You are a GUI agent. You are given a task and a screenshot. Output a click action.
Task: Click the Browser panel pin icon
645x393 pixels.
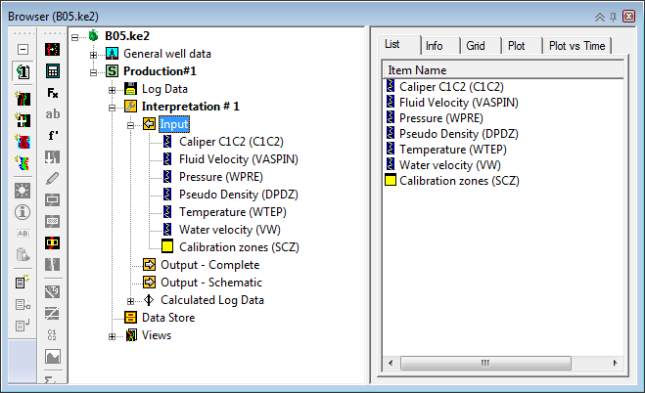tap(613, 17)
